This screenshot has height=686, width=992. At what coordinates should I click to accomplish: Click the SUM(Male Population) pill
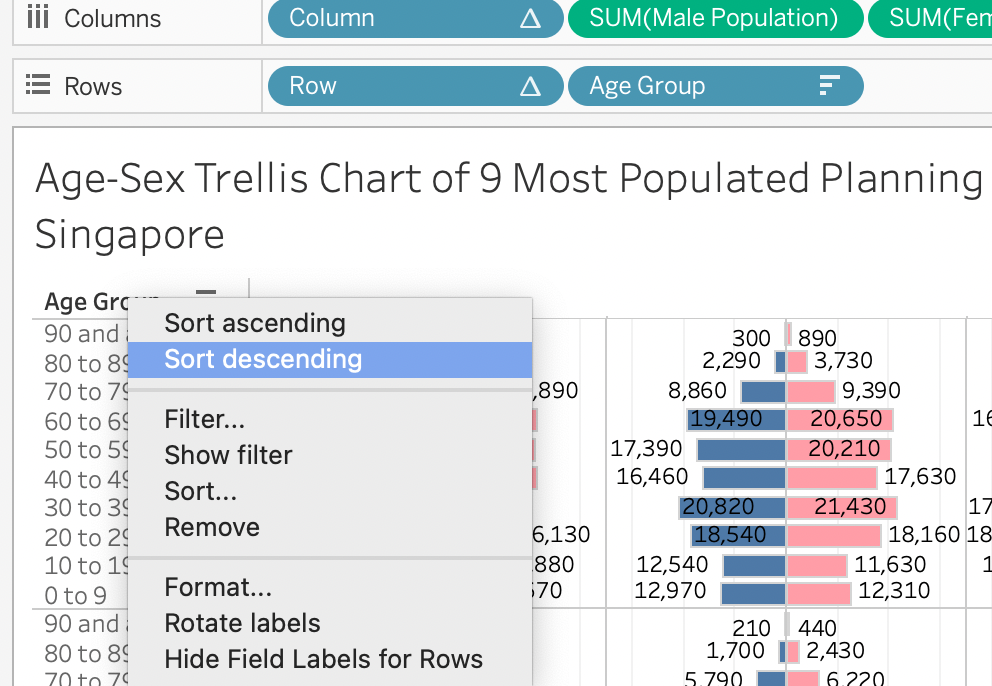pos(713,18)
